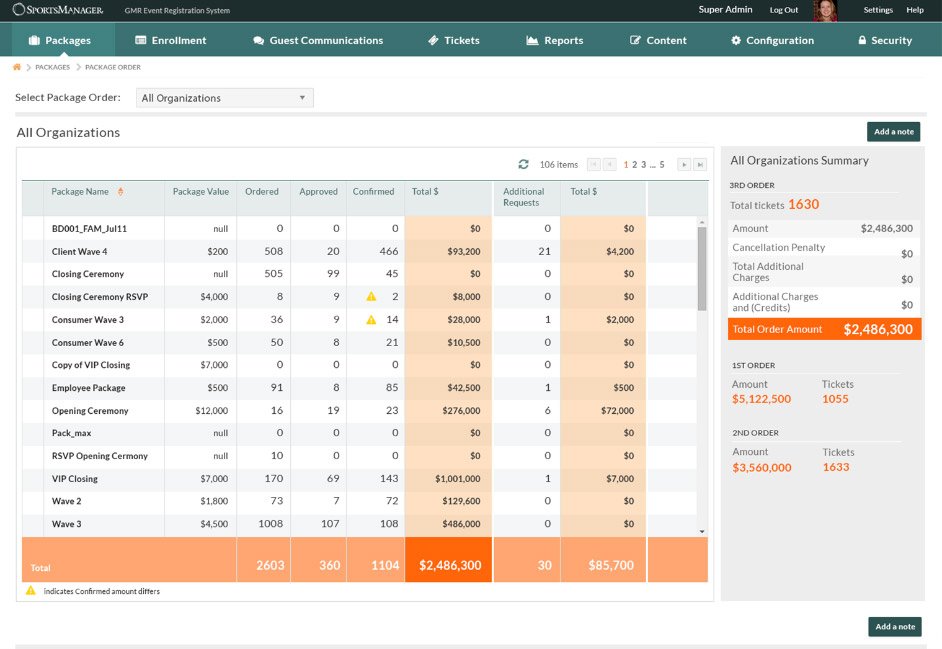This screenshot has height=649, width=942.
Task: Open Settings from the top bar
Action: [x=877, y=9]
